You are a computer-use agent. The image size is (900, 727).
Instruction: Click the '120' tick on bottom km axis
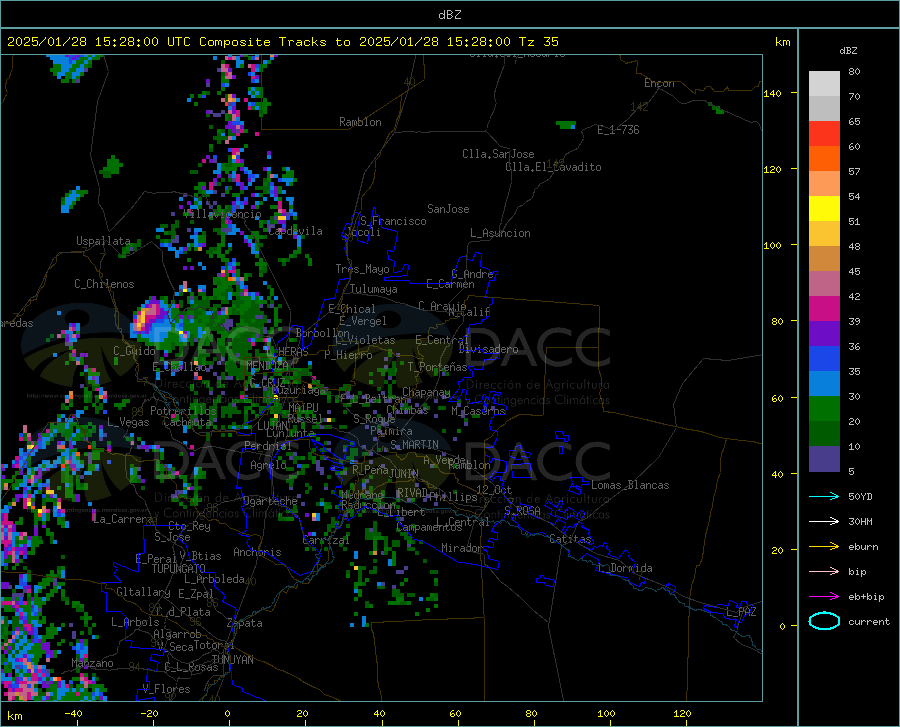tap(682, 714)
